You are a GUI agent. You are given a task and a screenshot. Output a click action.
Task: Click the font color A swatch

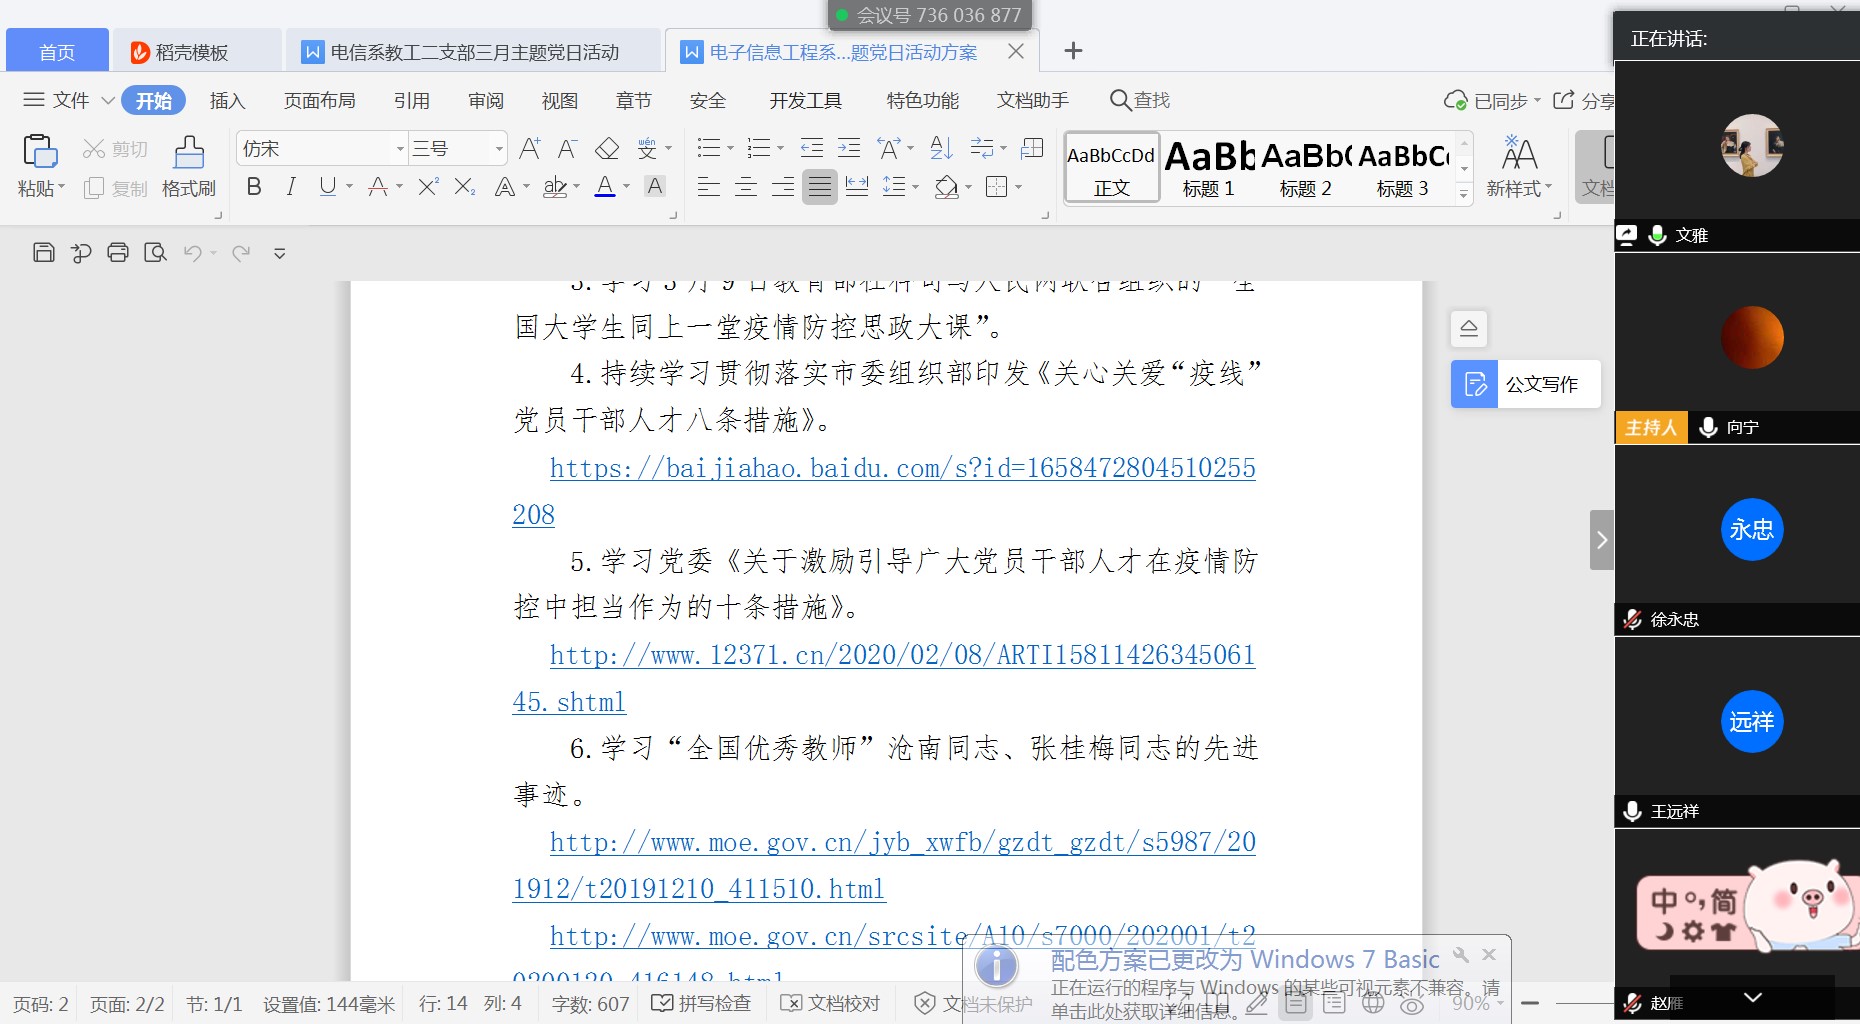(605, 187)
